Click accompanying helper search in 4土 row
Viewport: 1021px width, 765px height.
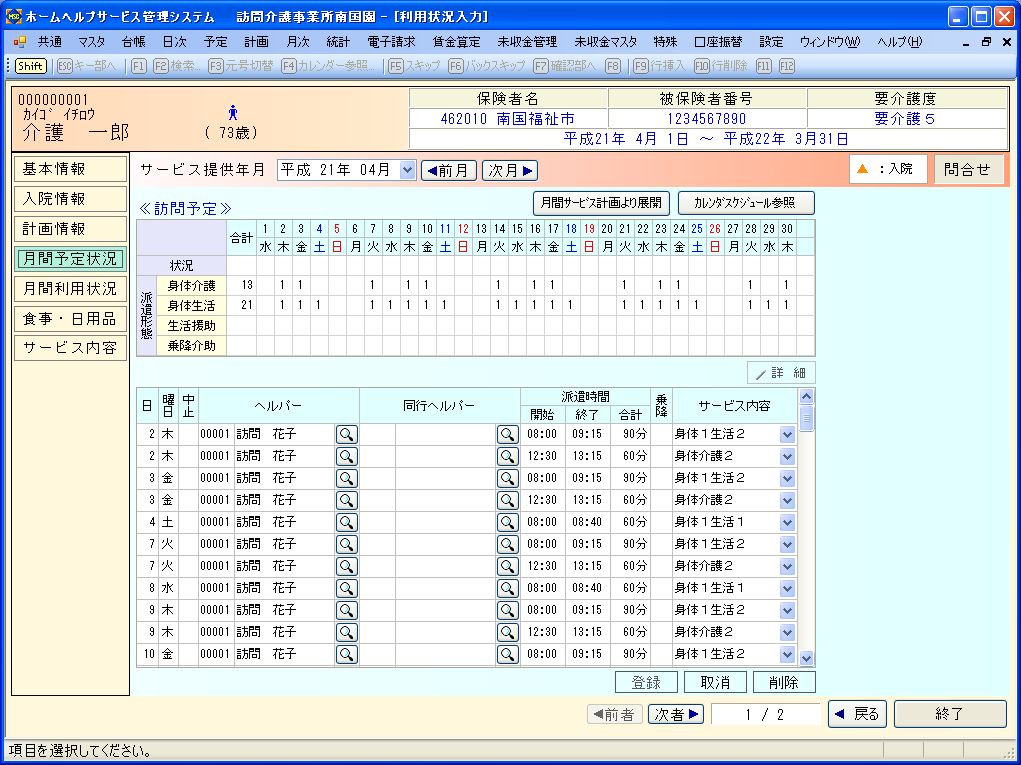click(508, 522)
